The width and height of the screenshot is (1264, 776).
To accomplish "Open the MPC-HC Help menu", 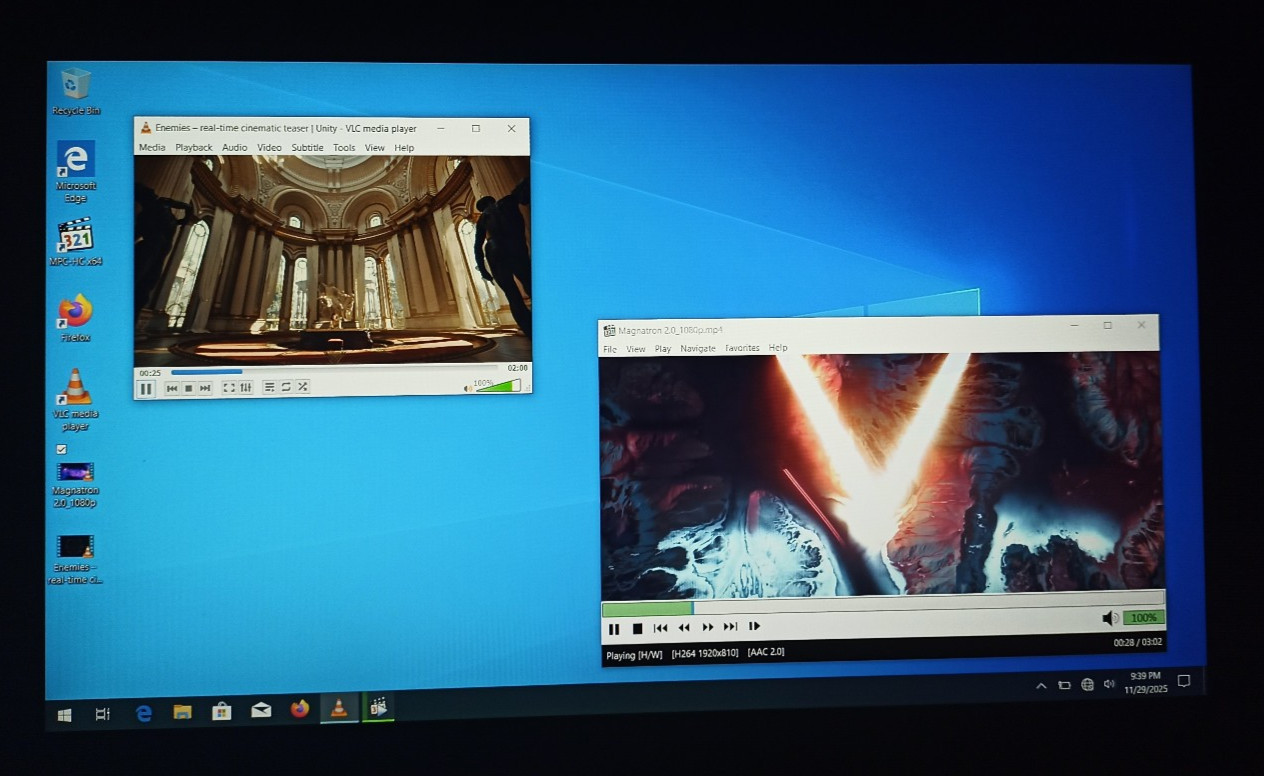I will pyautogui.click(x=778, y=348).
